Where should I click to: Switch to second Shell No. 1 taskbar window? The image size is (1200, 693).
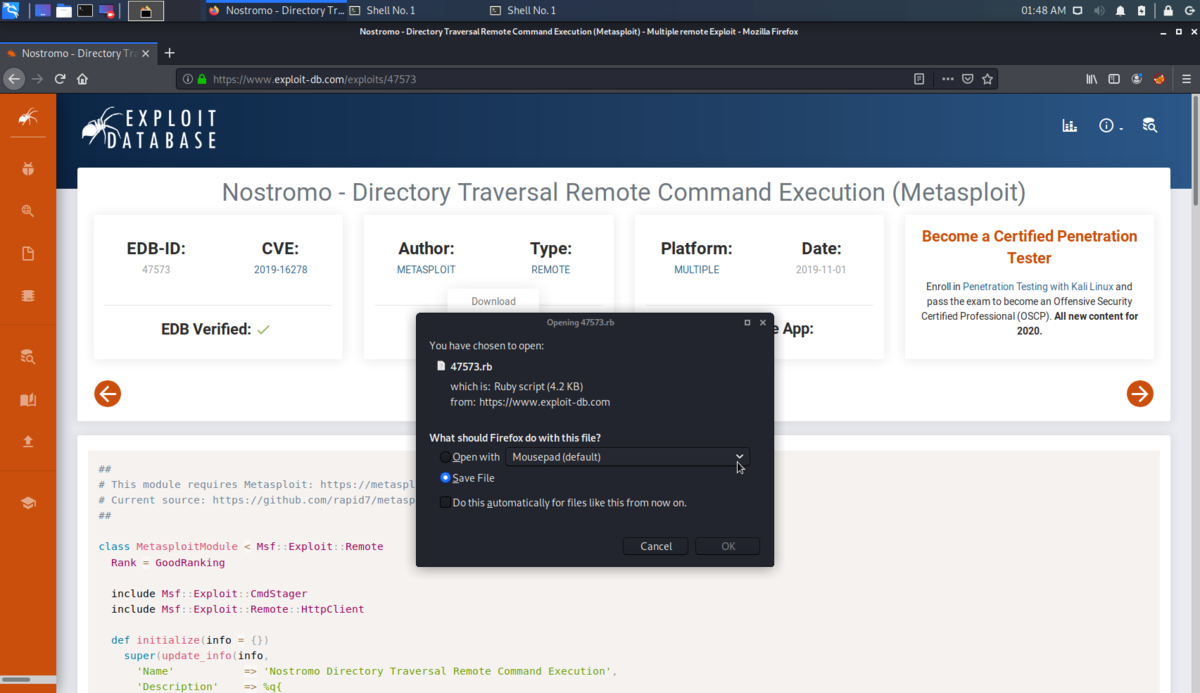[x=523, y=11]
